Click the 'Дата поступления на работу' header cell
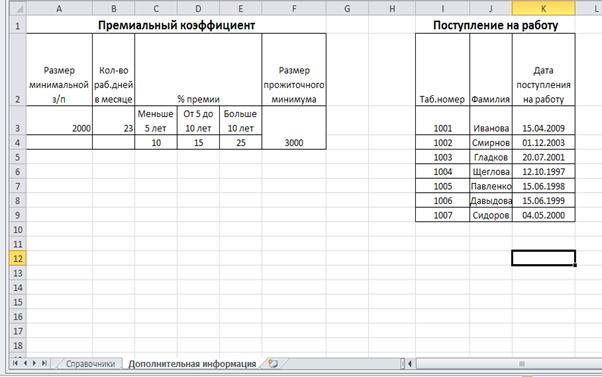 (x=544, y=70)
